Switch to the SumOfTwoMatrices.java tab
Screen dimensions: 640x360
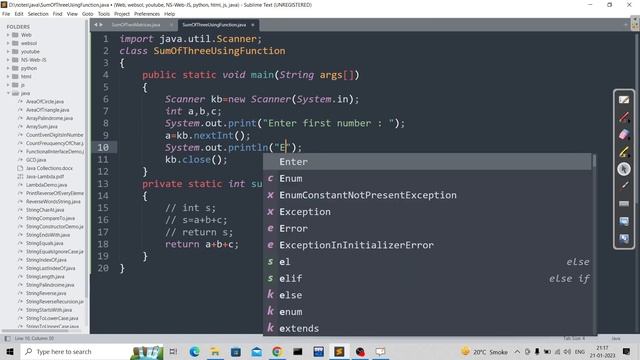[x=136, y=25]
